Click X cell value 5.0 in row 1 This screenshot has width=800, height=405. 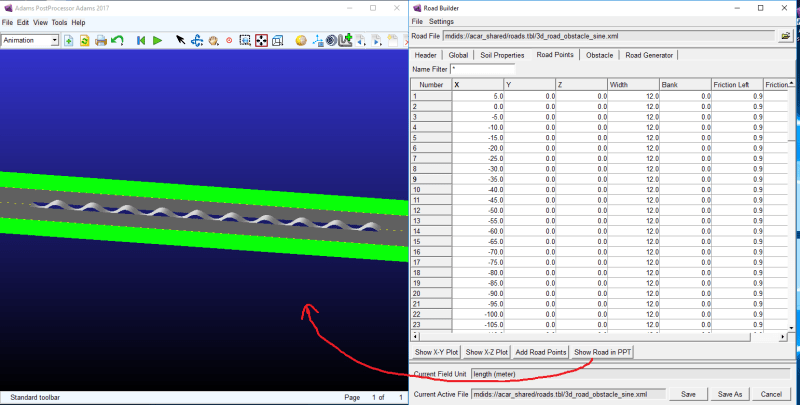(x=478, y=96)
